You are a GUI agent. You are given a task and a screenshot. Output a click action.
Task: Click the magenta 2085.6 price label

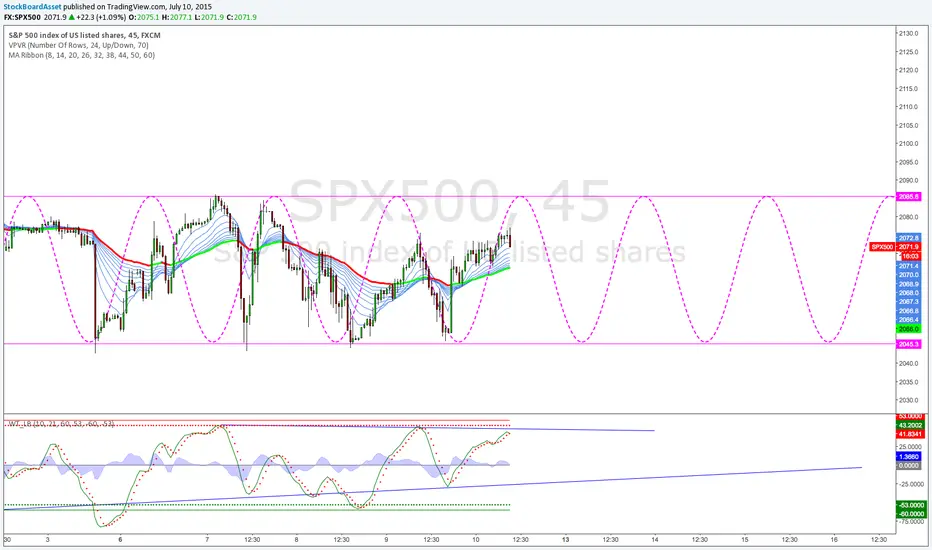pos(908,196)
